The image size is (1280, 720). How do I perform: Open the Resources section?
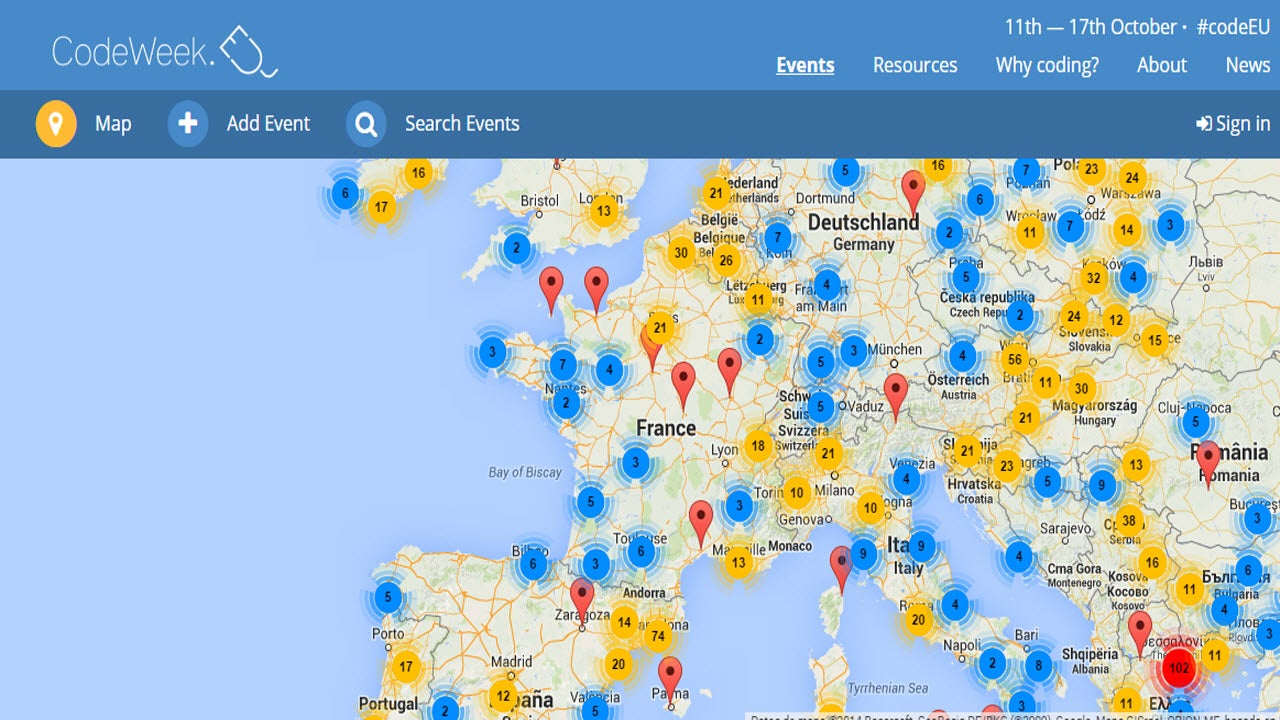tap(915, 64)
